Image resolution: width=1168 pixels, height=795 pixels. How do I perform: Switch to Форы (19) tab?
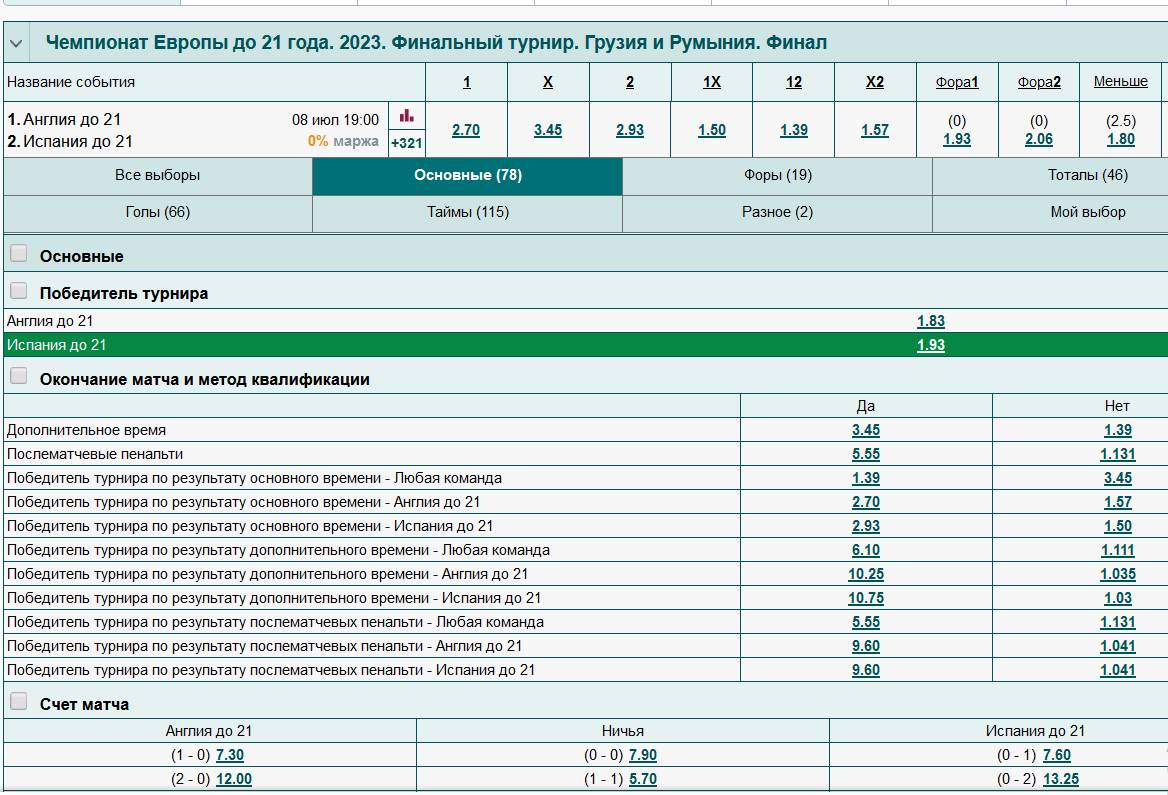[x=777, y=175]
